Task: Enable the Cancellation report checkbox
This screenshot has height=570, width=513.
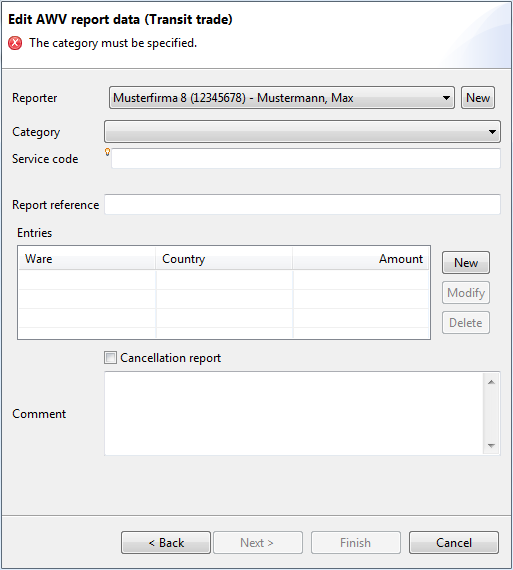Action: pyautogui.click(x=110, y=358)
